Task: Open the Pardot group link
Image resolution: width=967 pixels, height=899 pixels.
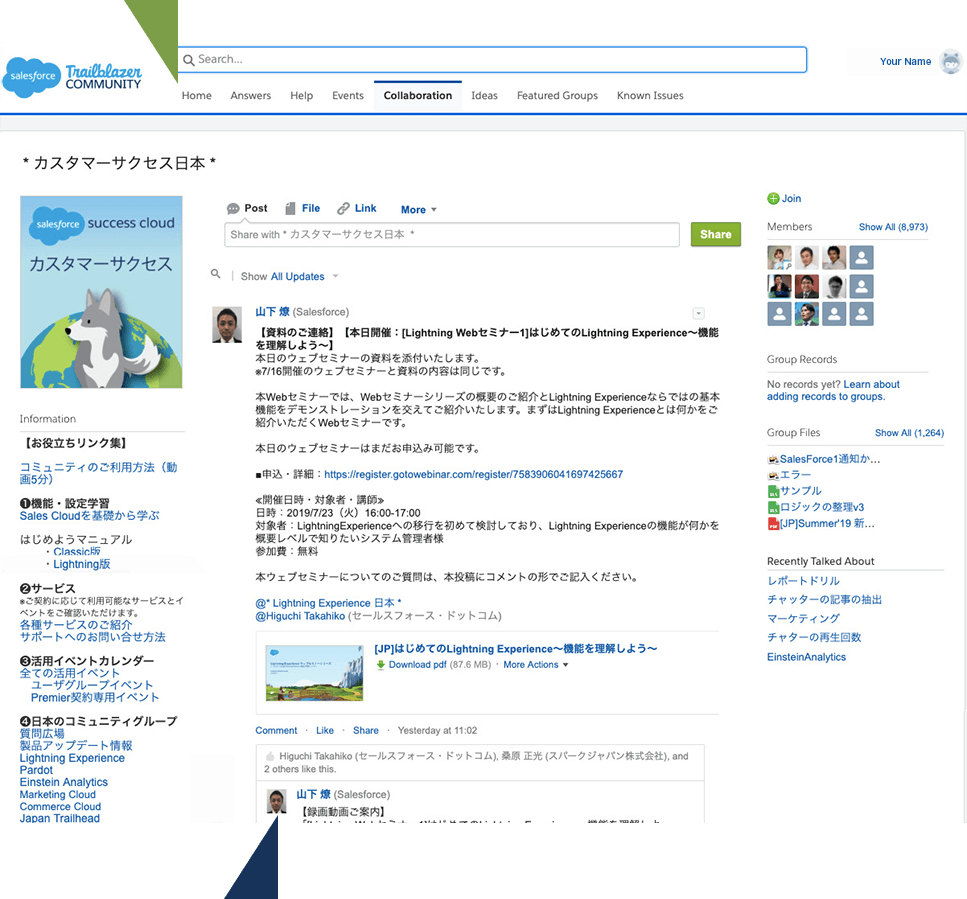Action: tap(36, 770)
